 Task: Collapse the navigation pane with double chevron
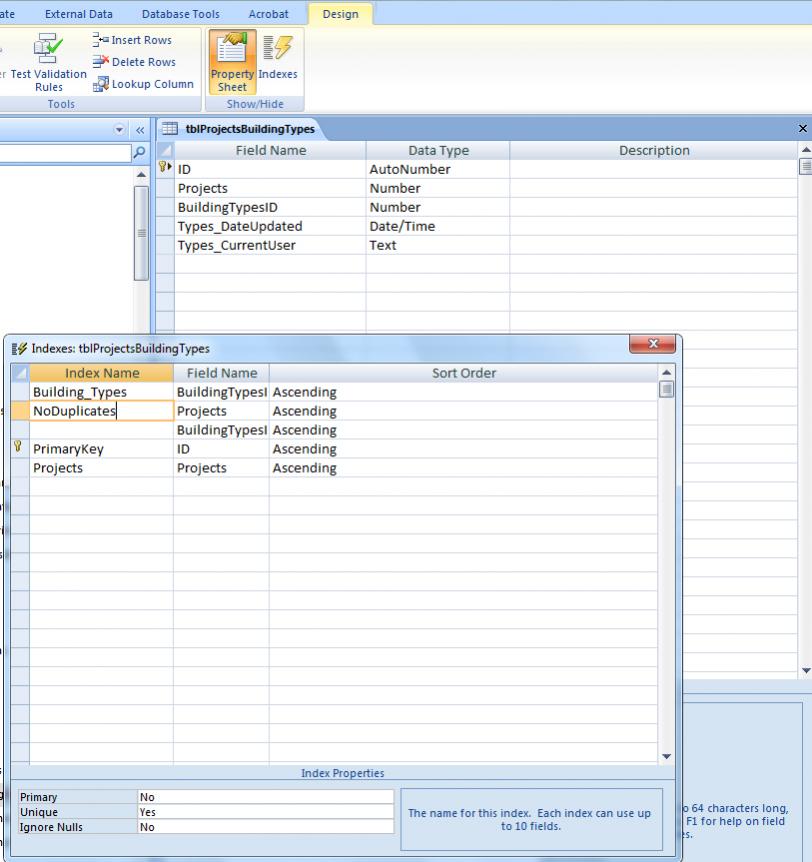click(x=140, y=130)
